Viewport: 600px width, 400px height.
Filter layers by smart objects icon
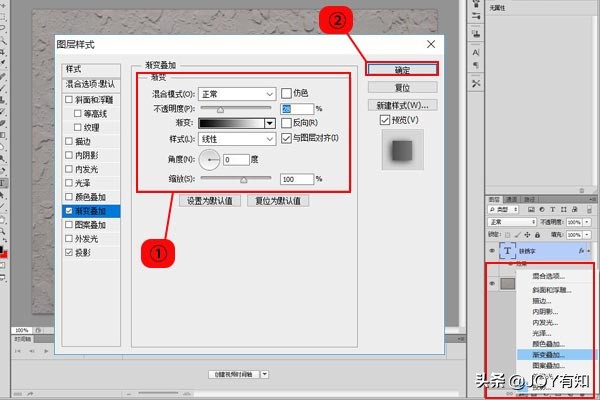click(x=574, y=209)
